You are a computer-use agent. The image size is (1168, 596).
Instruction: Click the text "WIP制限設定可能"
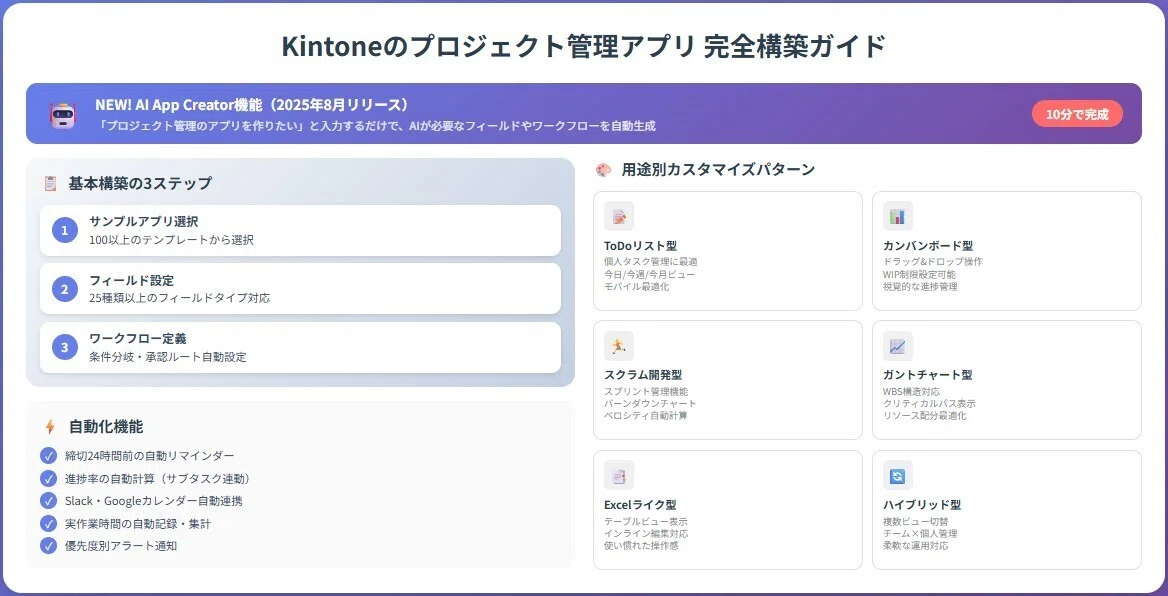[921, 274]
